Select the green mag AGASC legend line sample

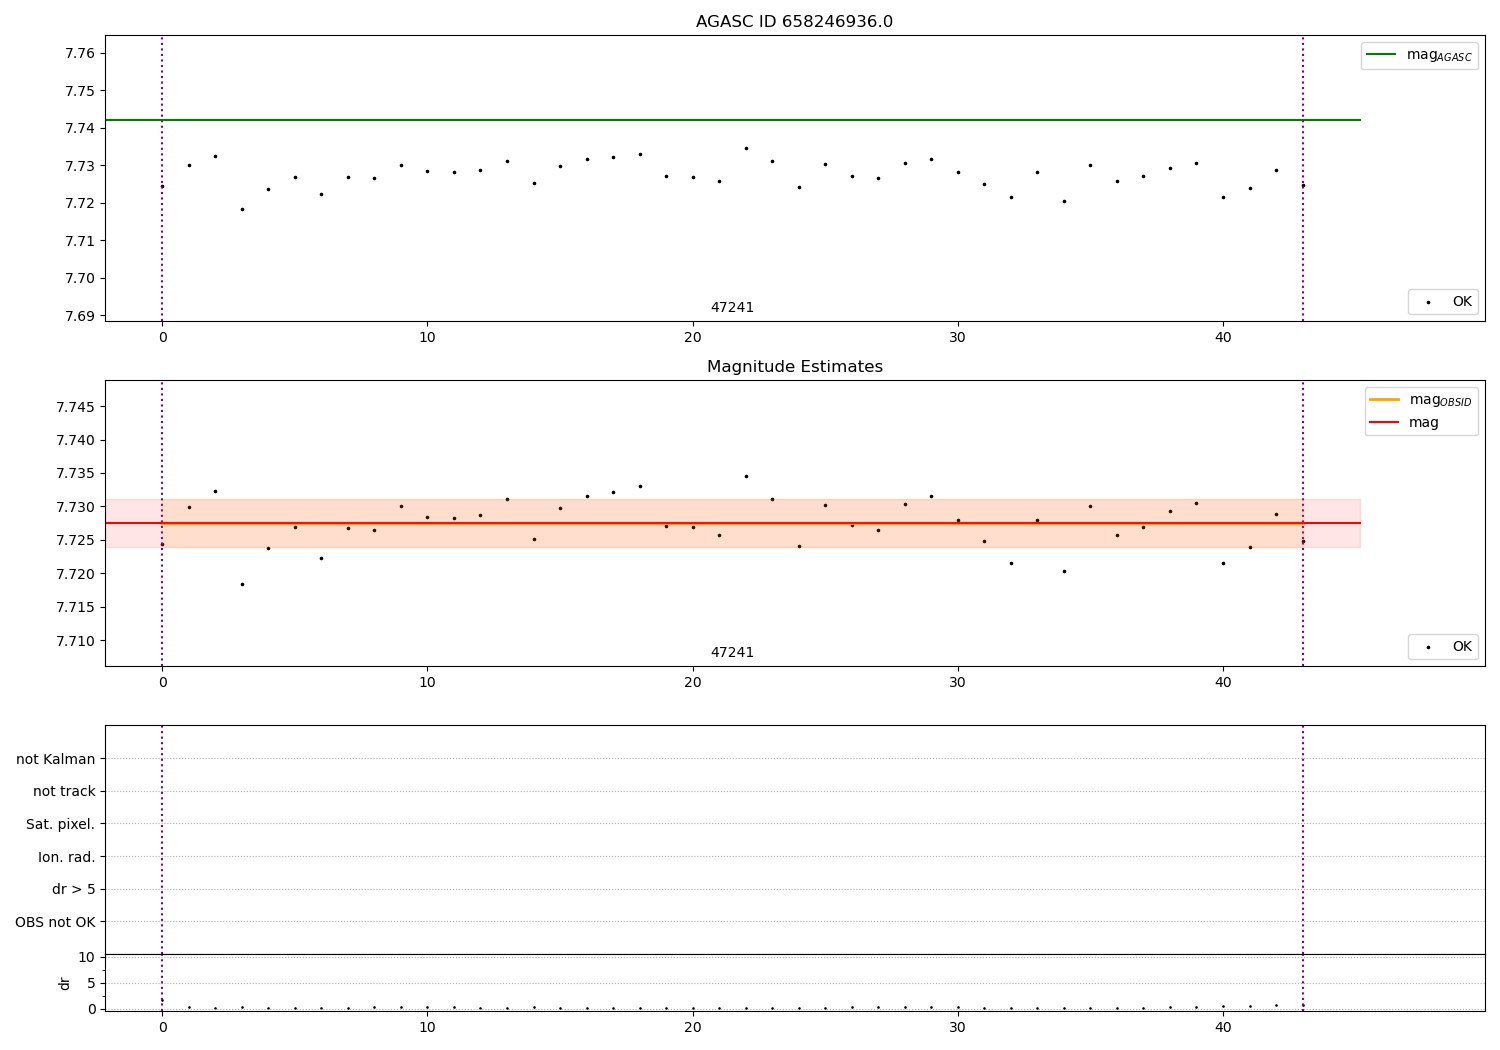(x=1382, y=55)
